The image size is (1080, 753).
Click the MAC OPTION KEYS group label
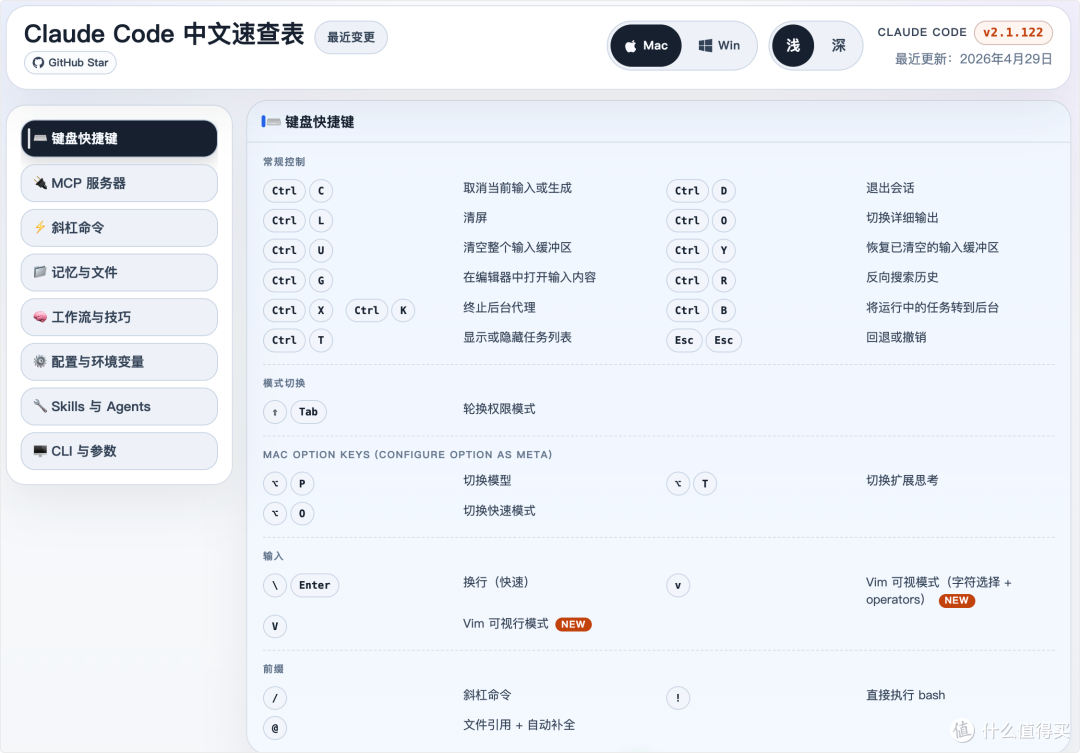pos(407,455)
